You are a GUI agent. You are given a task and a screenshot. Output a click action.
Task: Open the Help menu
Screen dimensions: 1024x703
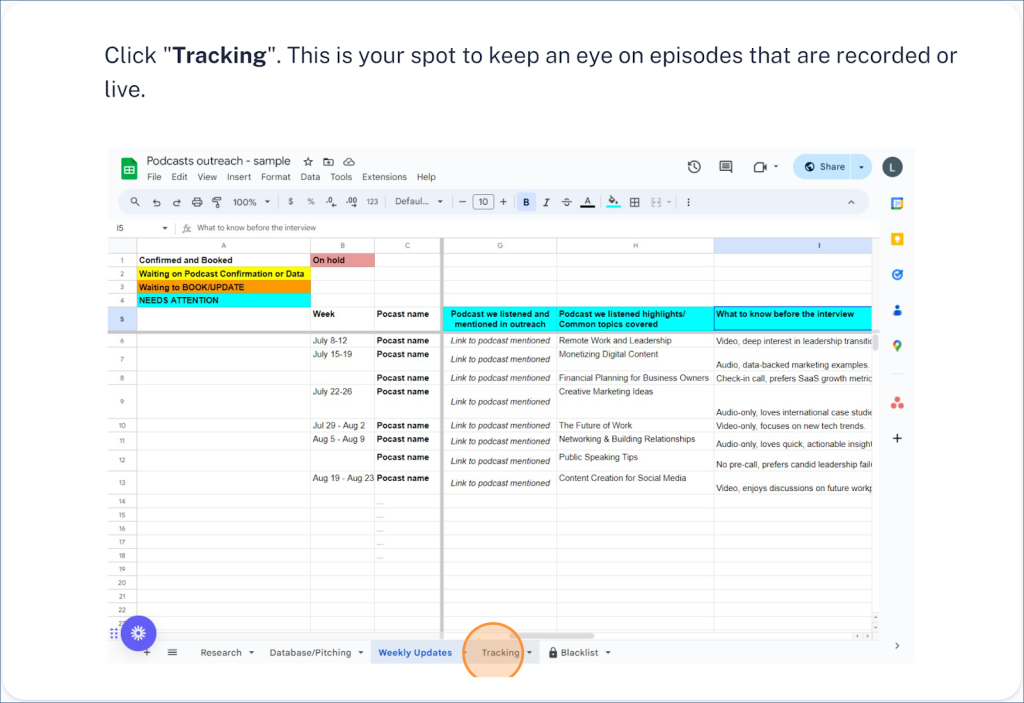tap(426, 177)
